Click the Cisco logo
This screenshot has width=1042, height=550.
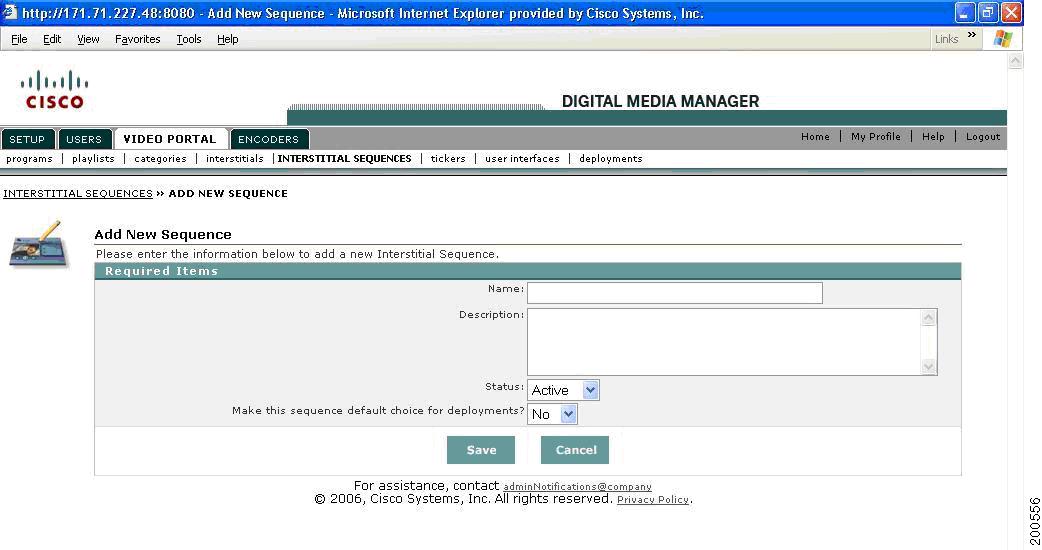click(x=54, y=90)
